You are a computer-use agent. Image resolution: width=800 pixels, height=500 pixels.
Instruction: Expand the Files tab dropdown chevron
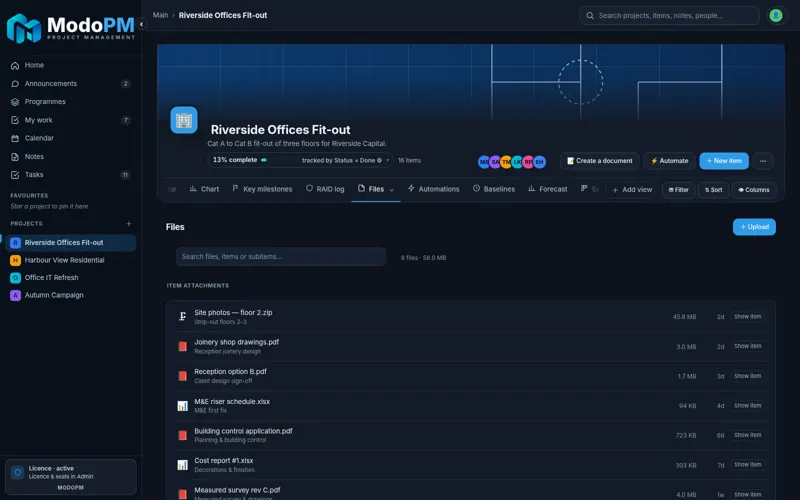(x=392, y=190)
